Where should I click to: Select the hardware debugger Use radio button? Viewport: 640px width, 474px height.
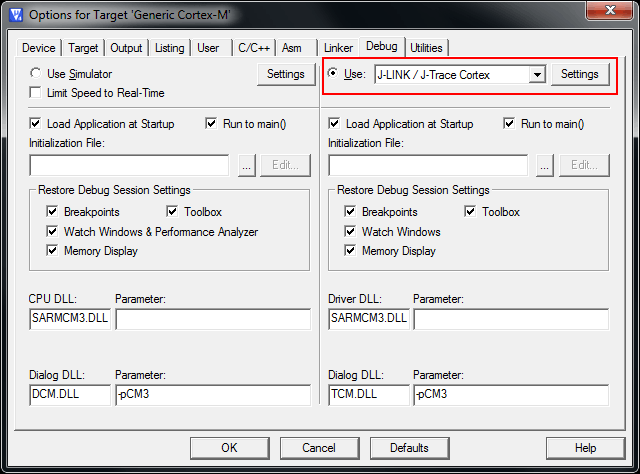point(334,74)
